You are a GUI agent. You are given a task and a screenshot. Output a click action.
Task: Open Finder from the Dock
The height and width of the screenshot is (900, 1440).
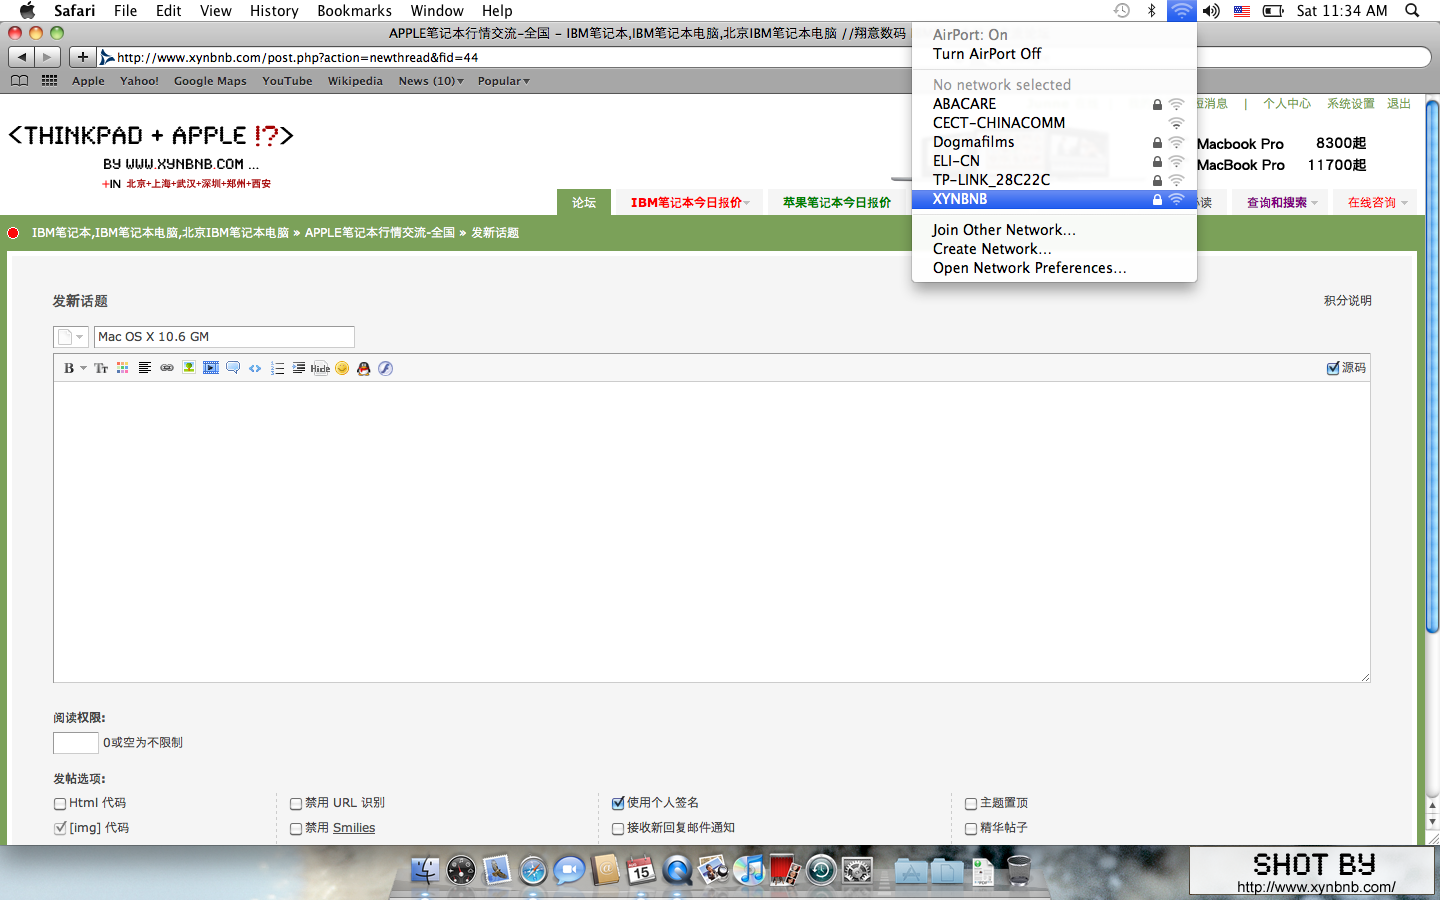425,871
